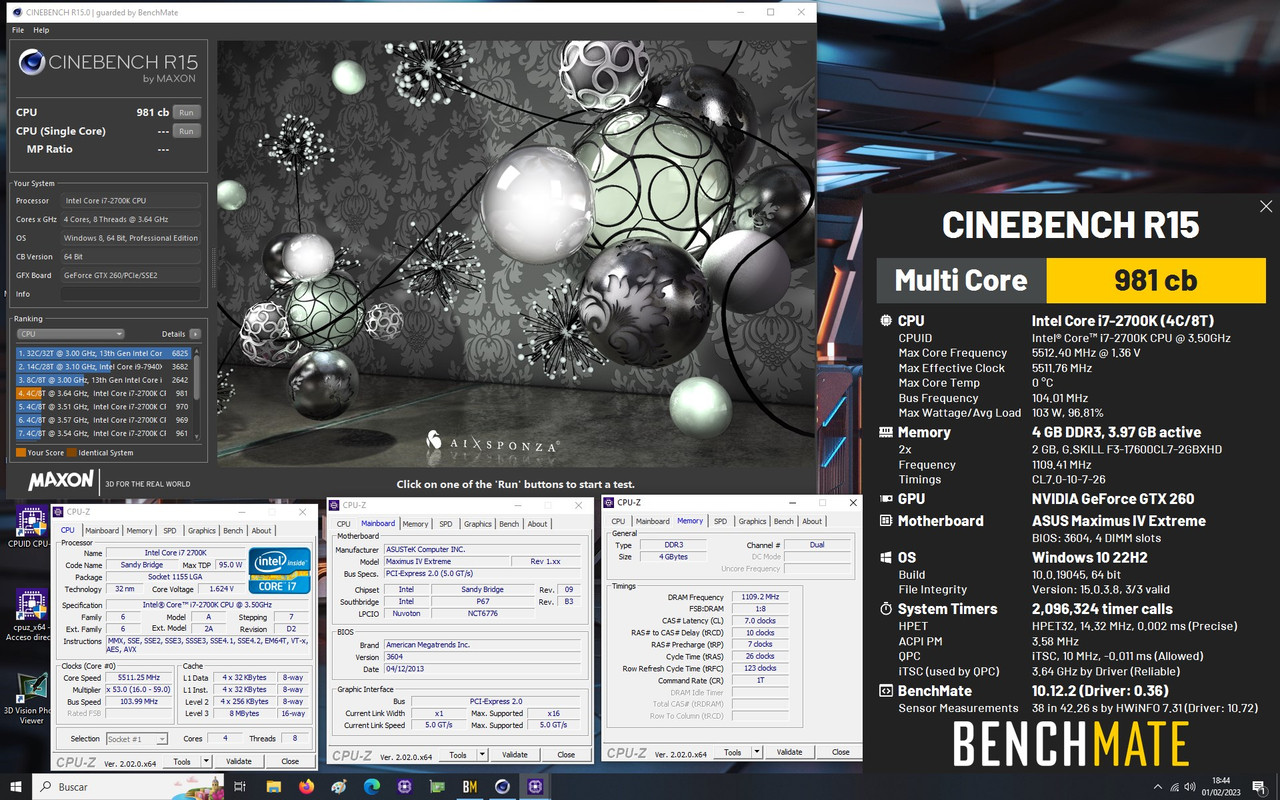Click left CPU-Z window title icon
Viewport: 1280px width, 800px height.
click(x=59, y=512)
